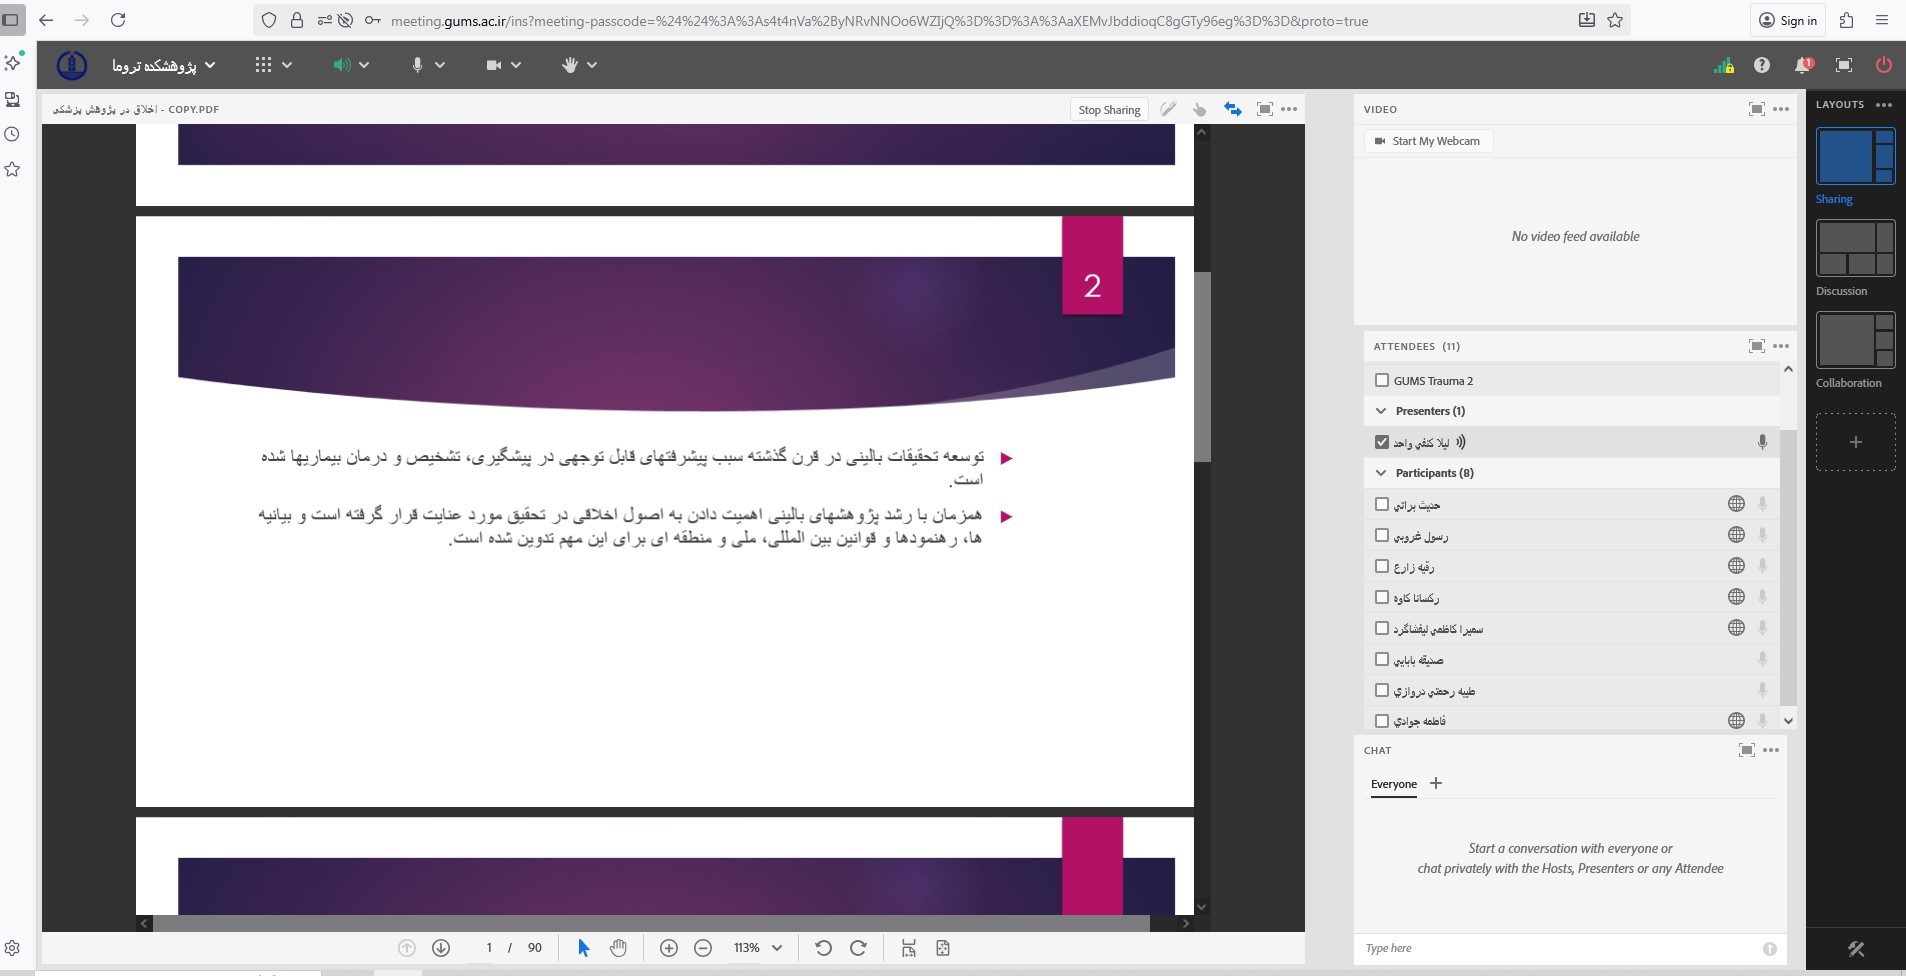Collapse the Participants (8) group
The height and width of the screenshot is (976, 1906).
pyautogui.click(x=1381, y=473)
